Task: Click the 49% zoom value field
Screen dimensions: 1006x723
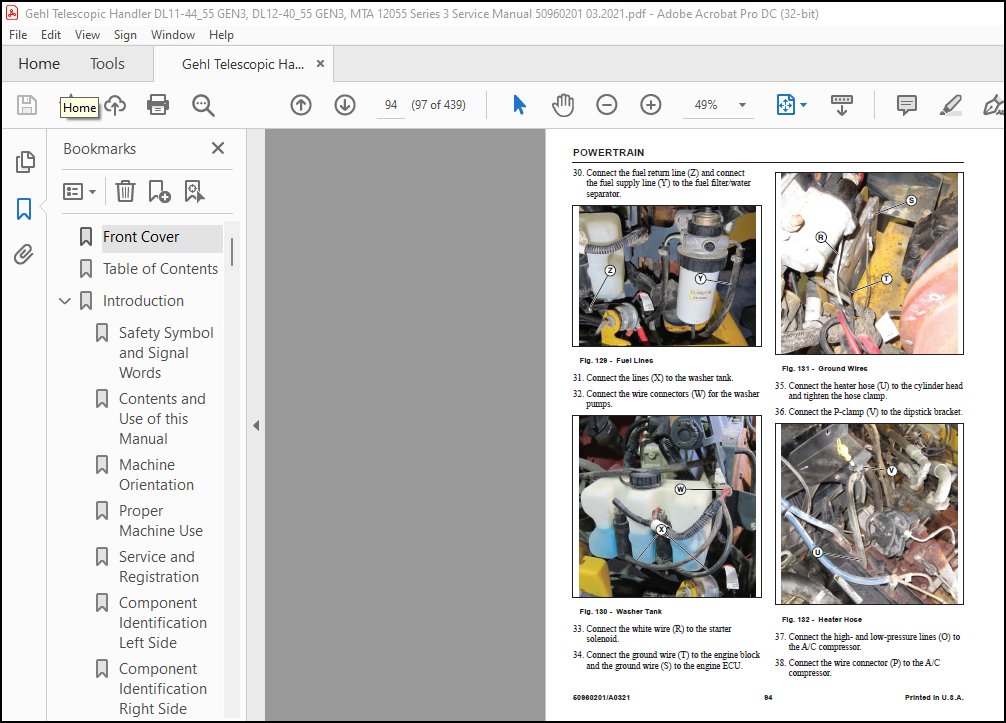Action: point(706,105)
